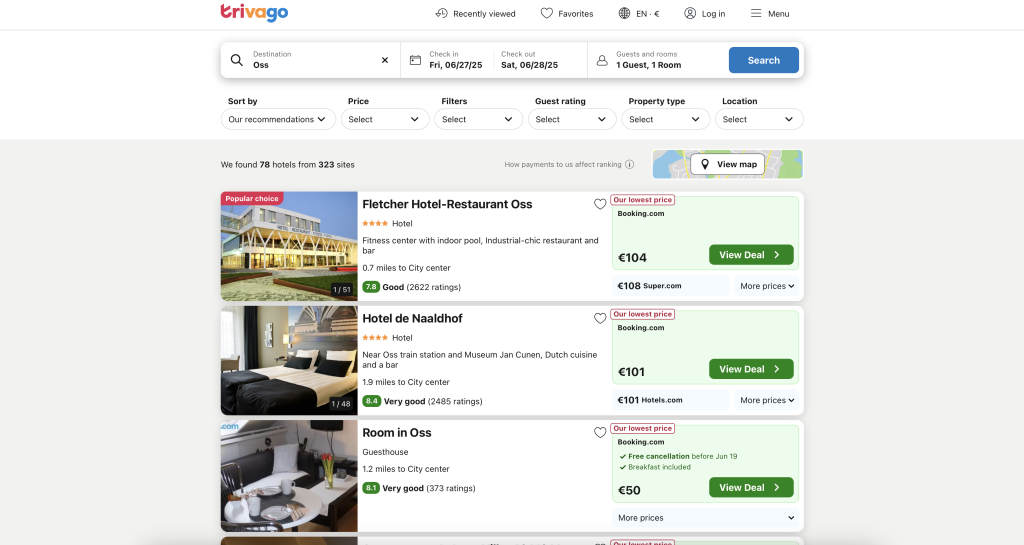
Task: Click Popular choice badge on Fletcher photo
Action: point(251,198)
